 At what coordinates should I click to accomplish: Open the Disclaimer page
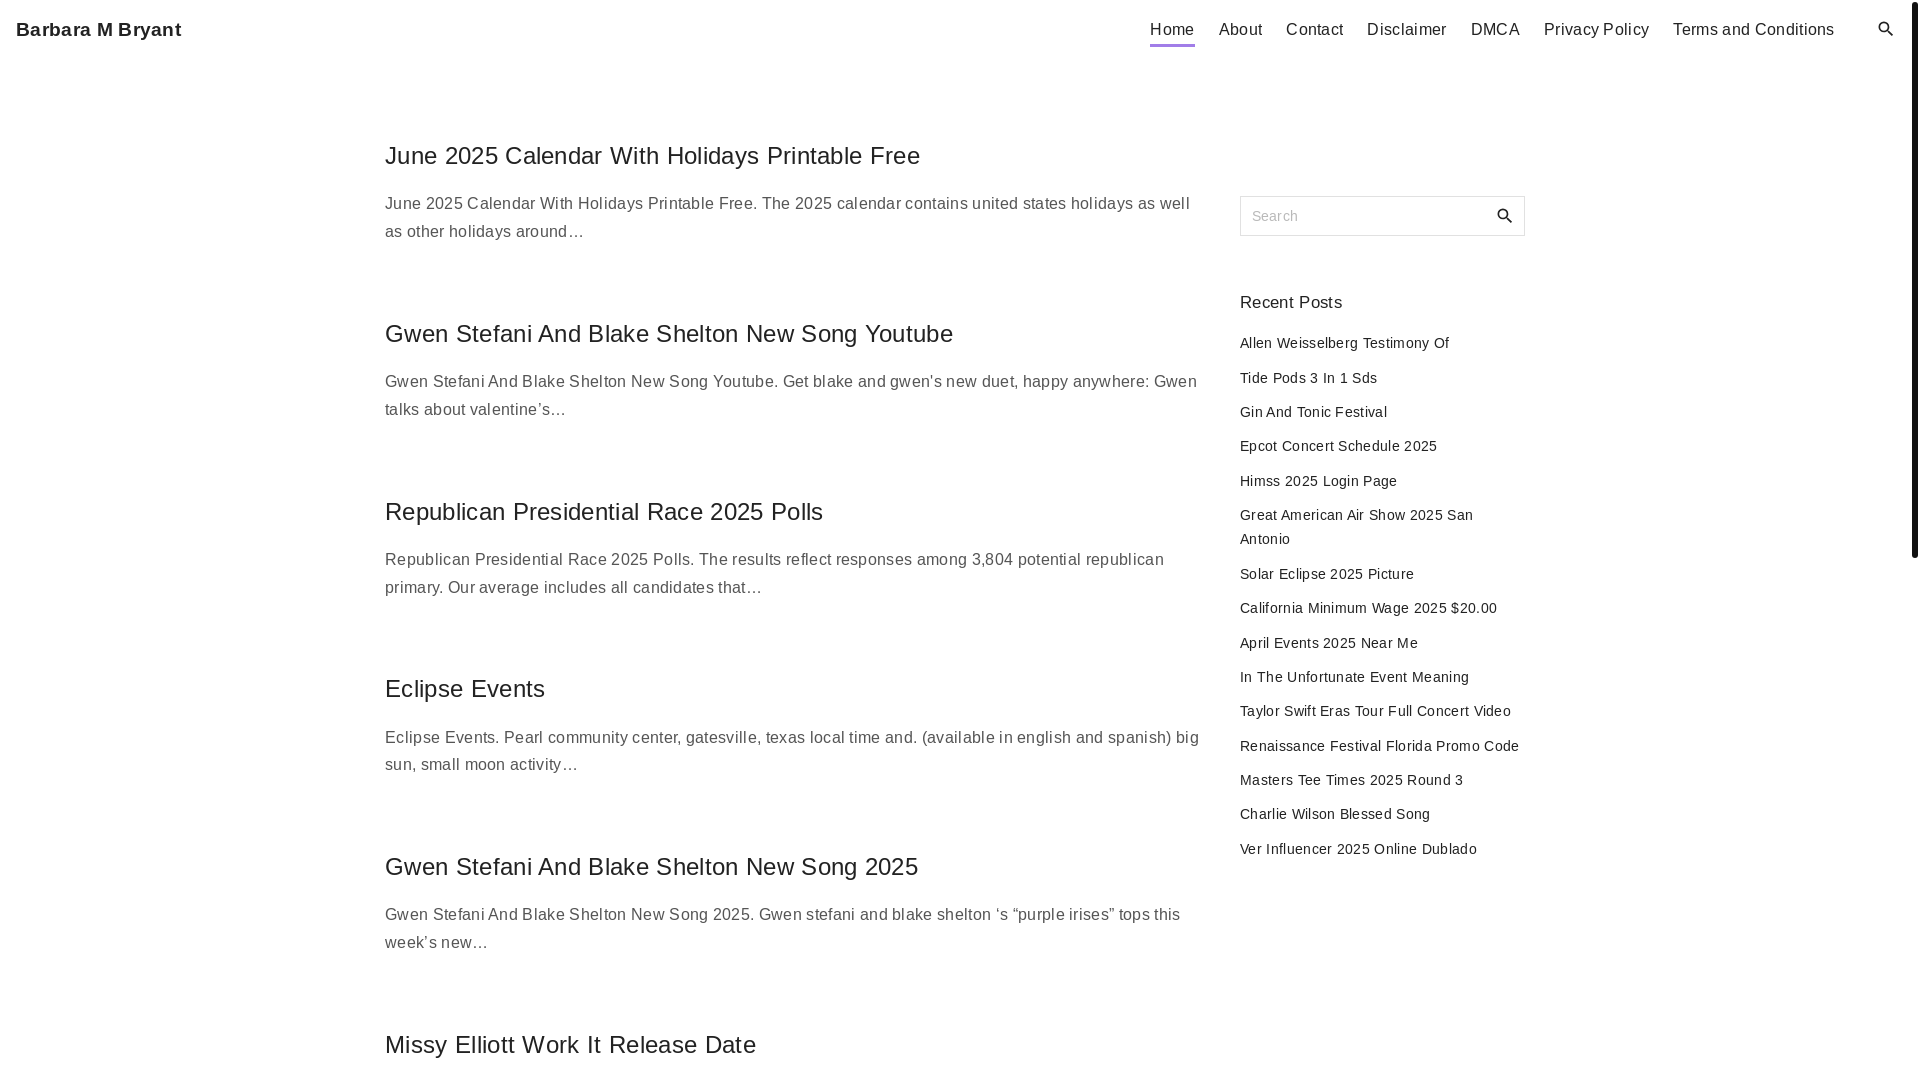(1406, 30)
